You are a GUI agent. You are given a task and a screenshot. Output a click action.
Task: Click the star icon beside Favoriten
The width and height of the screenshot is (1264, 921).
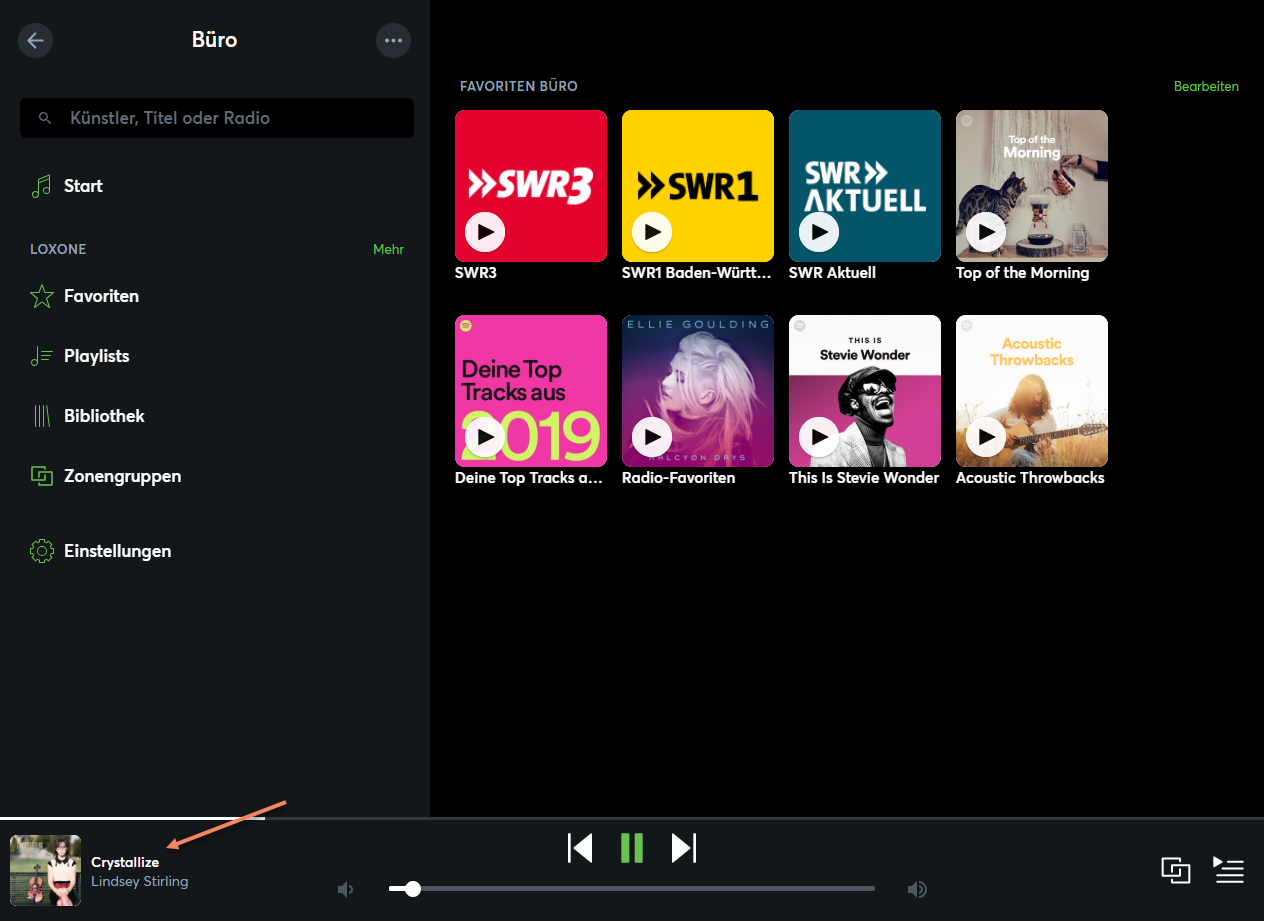tap(41, 296)
